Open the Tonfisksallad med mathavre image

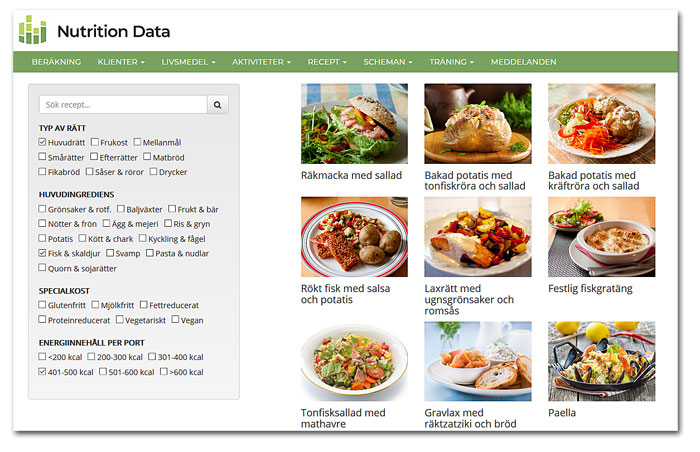click(354, 361)
